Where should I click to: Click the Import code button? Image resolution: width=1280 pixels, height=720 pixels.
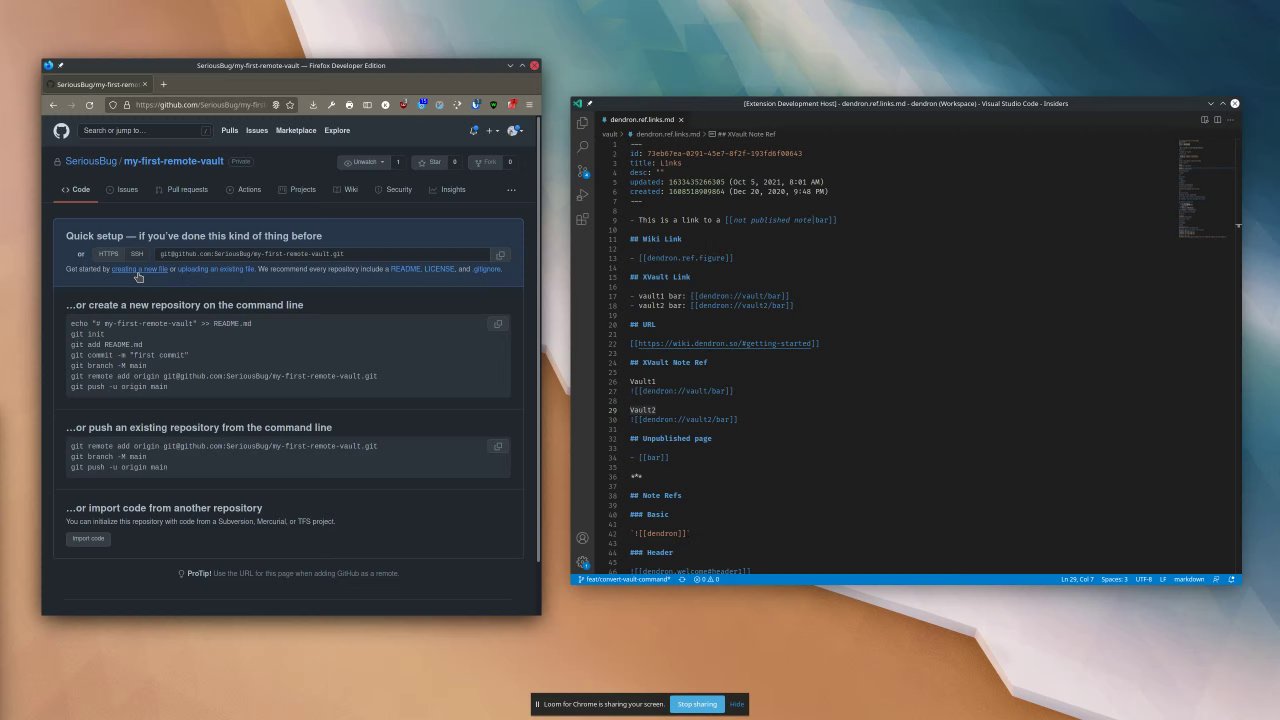(88, 539)
